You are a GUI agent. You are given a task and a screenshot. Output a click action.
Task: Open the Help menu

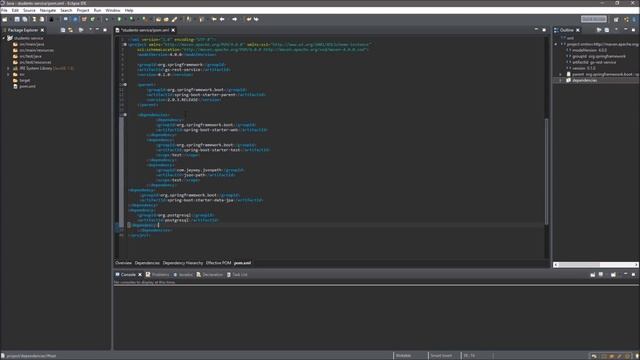coord(129,10)
